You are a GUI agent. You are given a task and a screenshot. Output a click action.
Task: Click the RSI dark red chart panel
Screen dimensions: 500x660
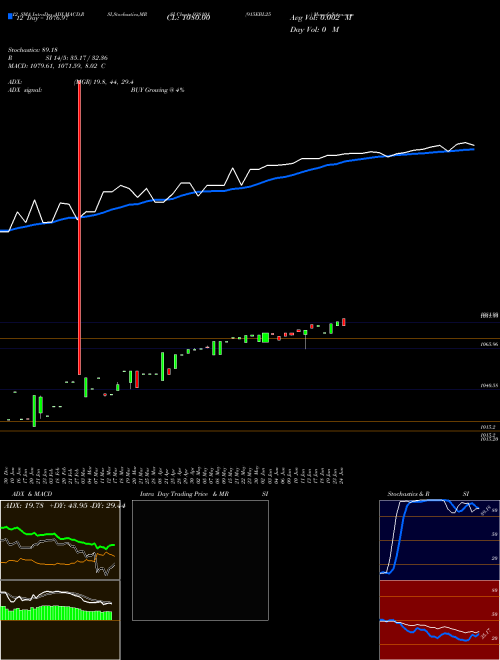(439, 620)
